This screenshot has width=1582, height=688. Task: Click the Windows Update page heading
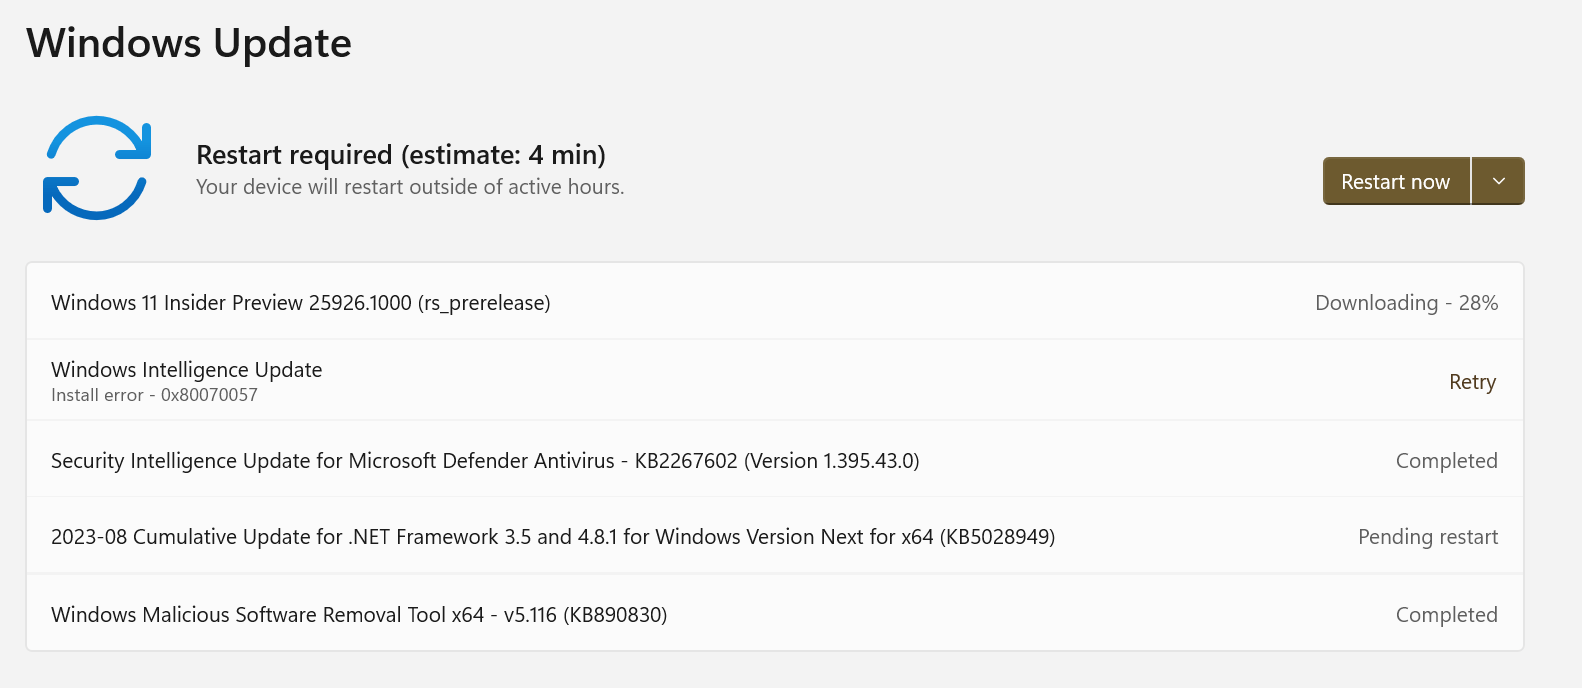[189, 43]
